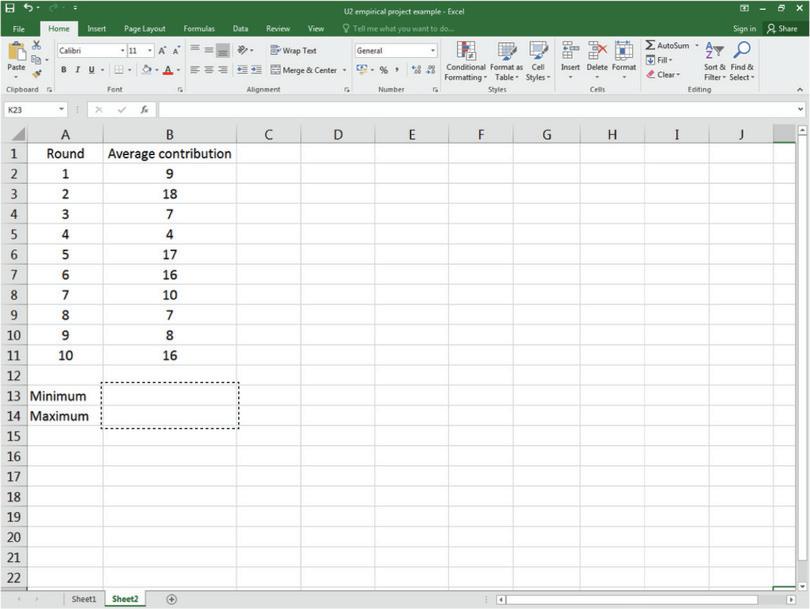Click the Delete cells icon

[597, 52]
